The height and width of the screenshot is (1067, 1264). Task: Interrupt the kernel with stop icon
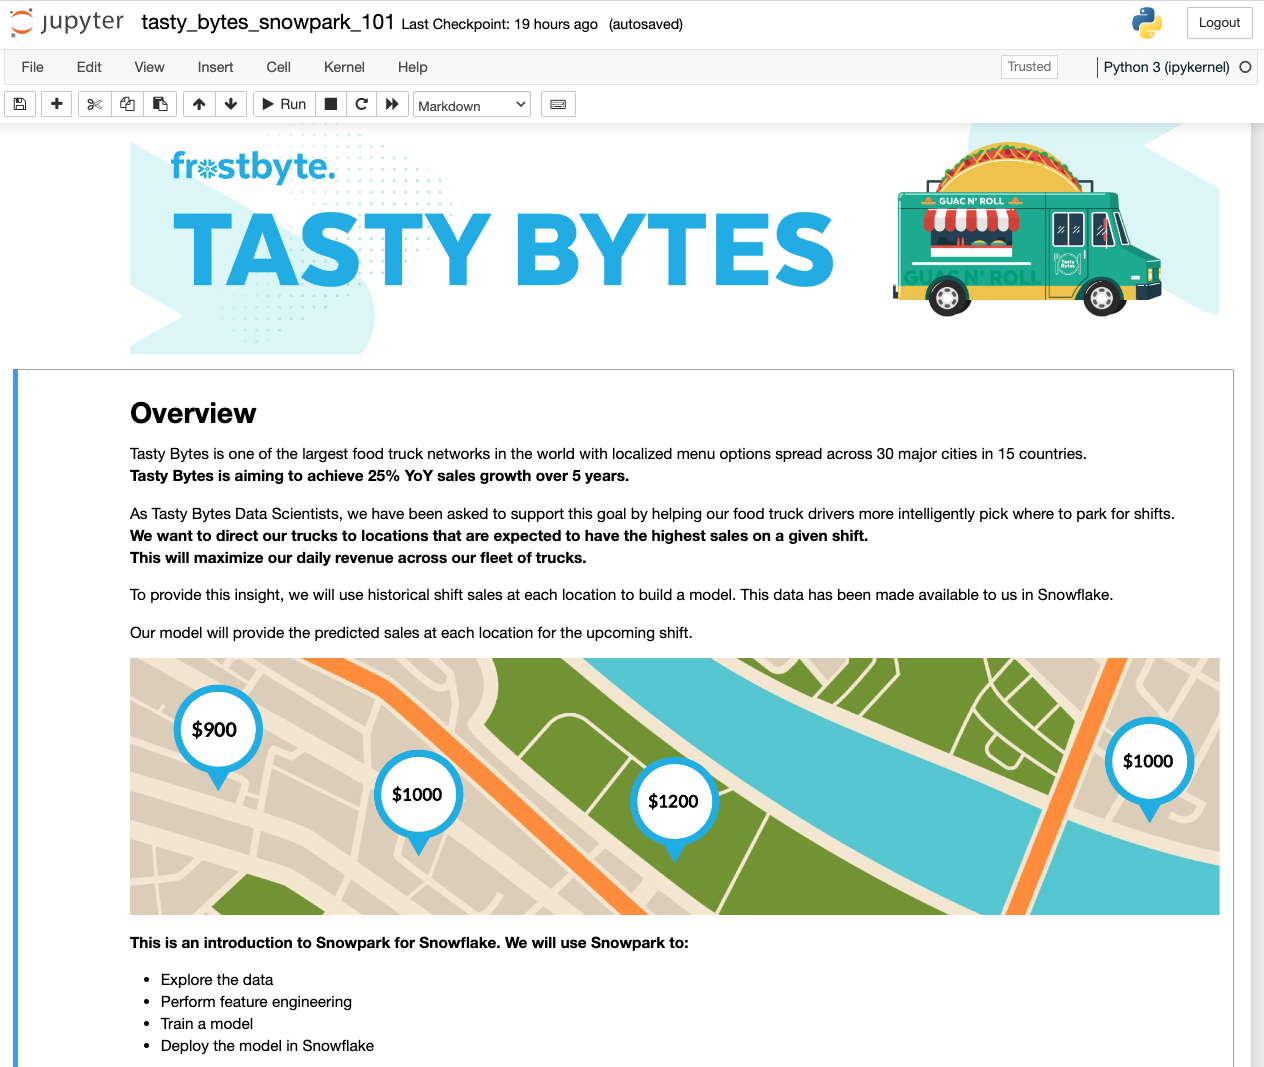pyautogui.click(x=331, y=104)
